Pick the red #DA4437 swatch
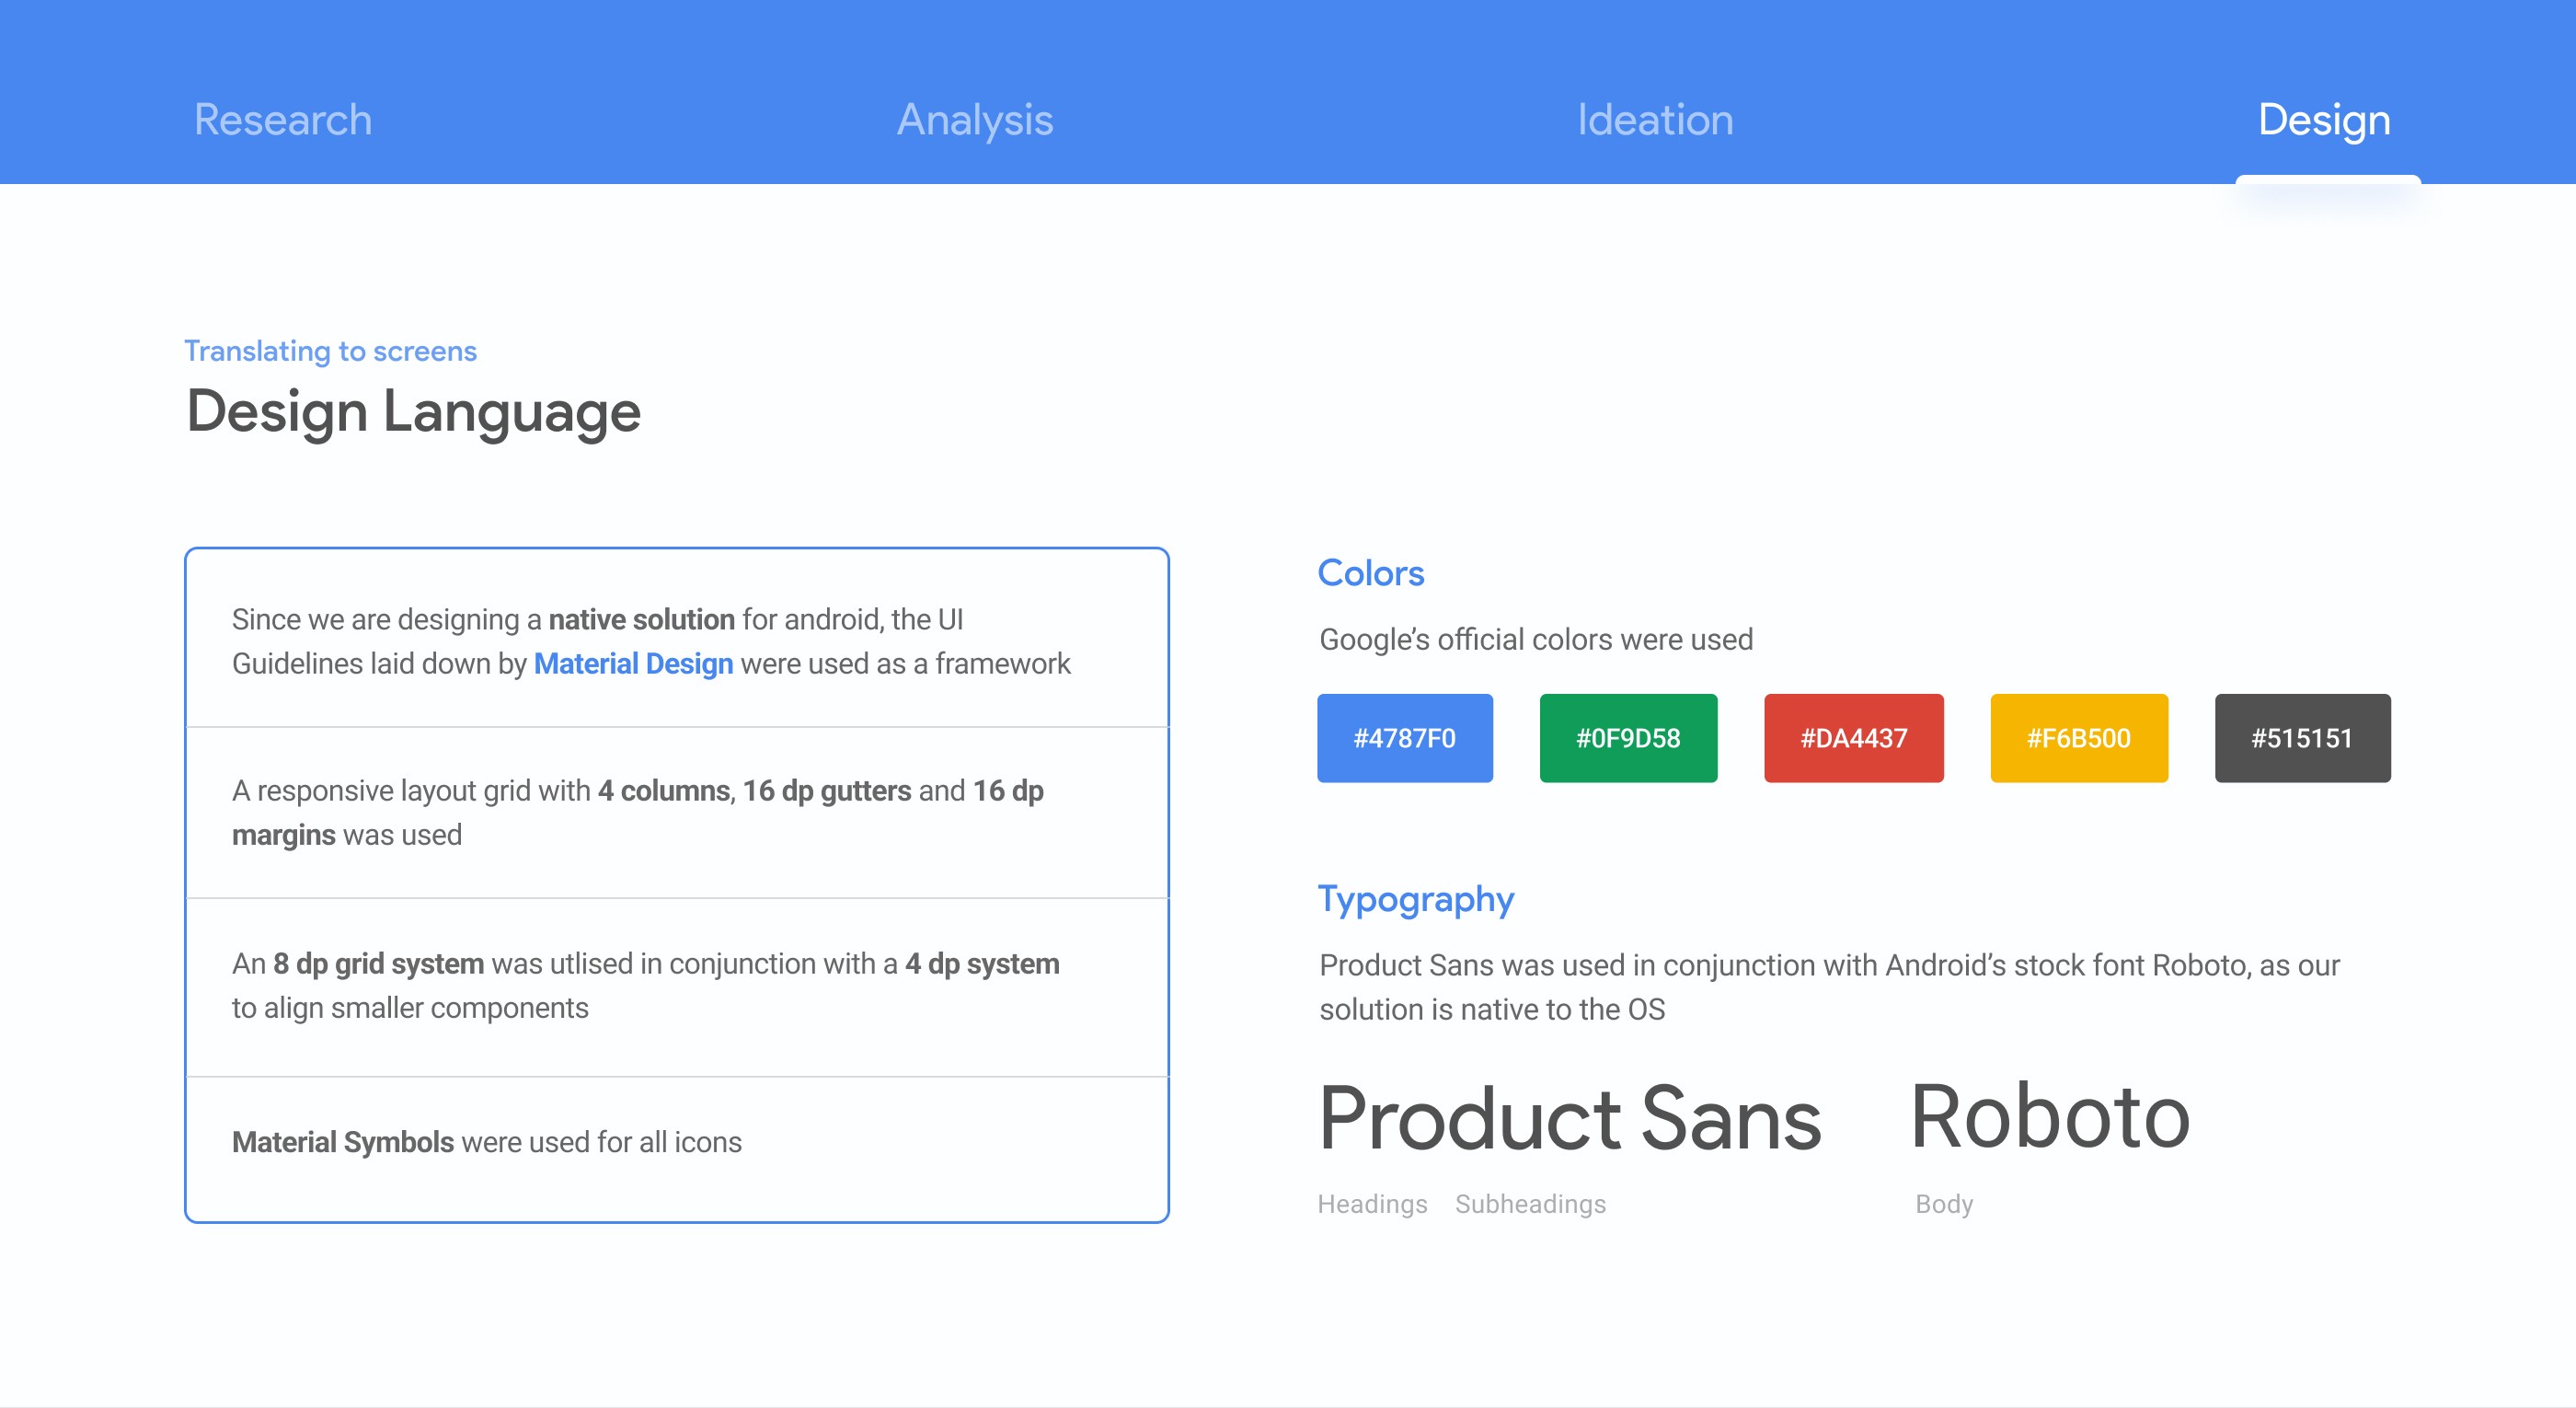Image resolution: width=2576 pixels, height=1408 pixels. click(x=1853, y=738)
